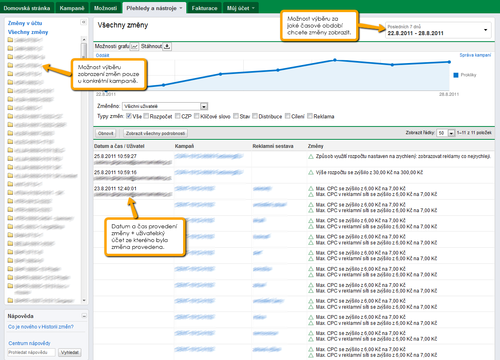Open the Fakturace tab
The image size is (500, 360).
[204, 8]
